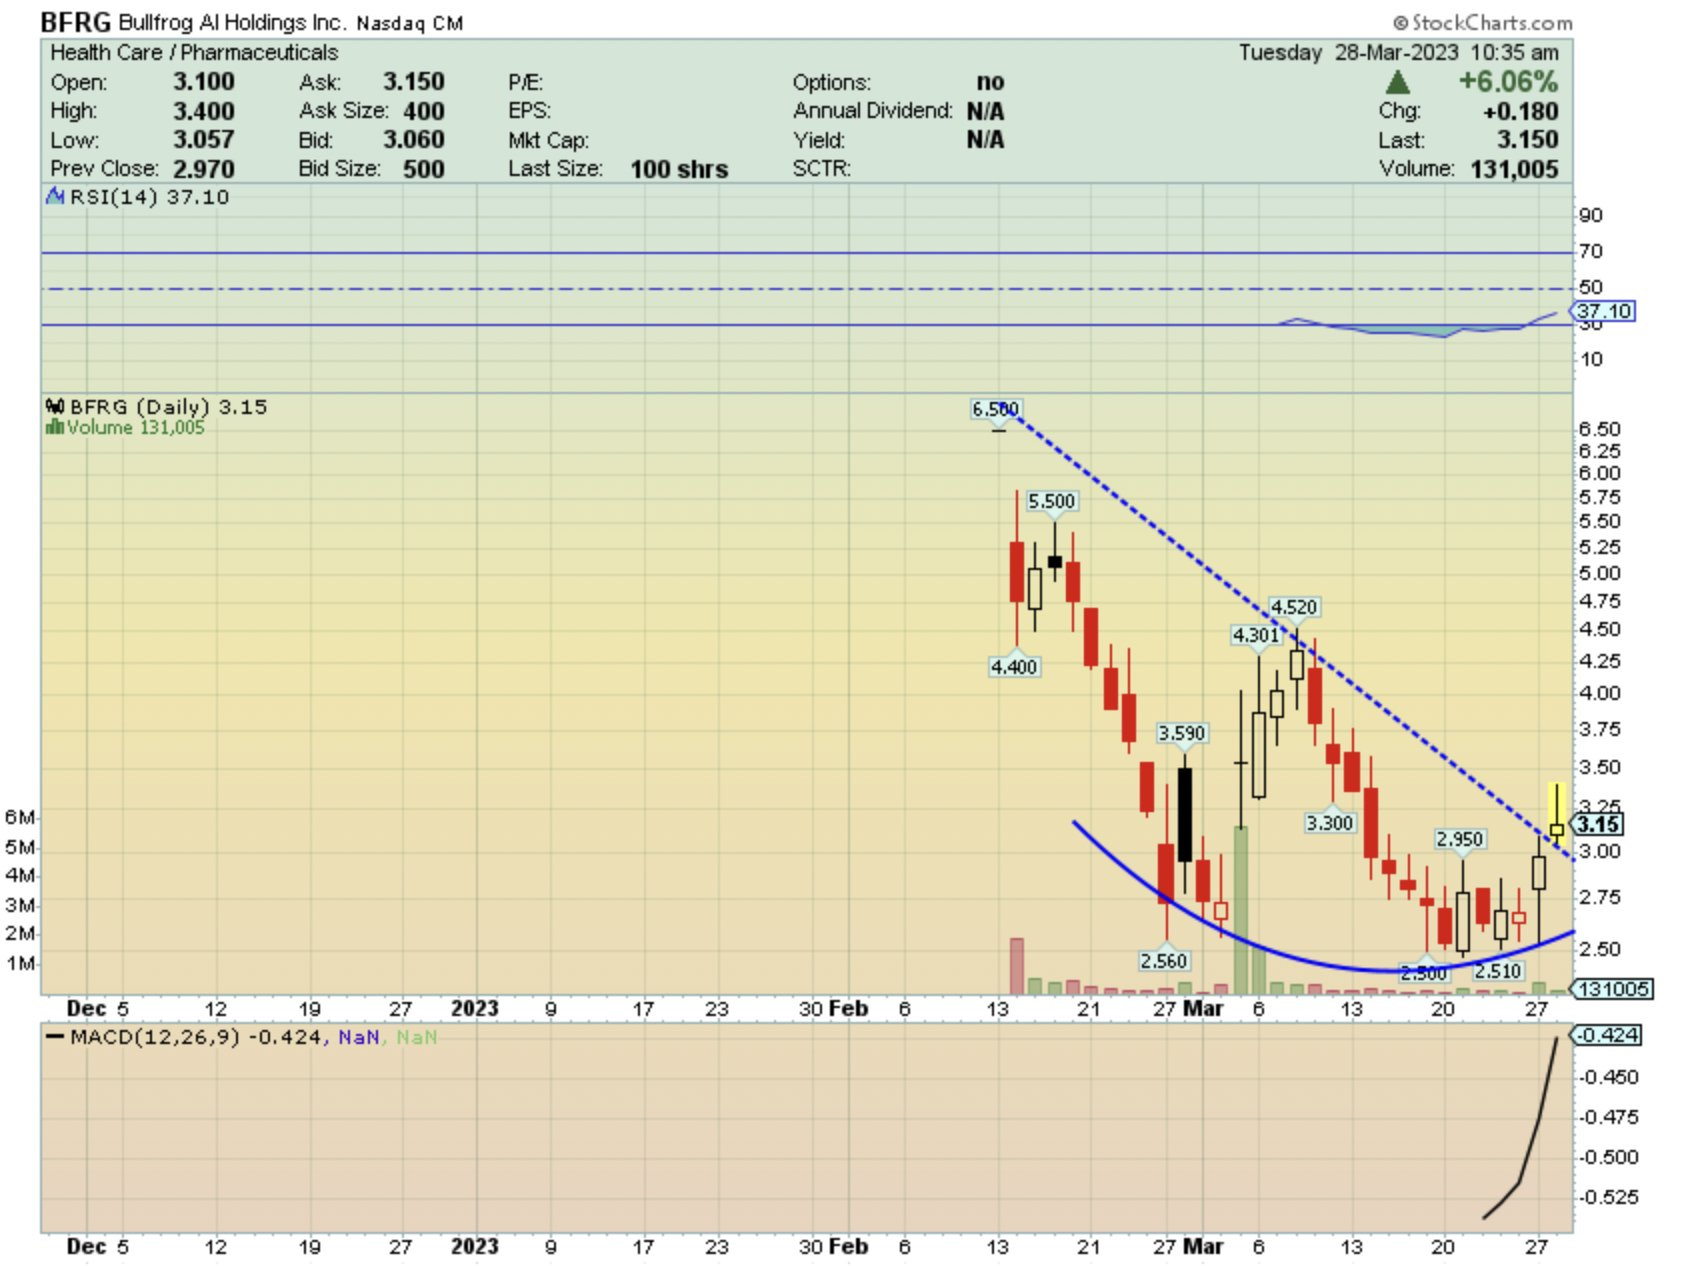Click the 6.50 price axis label
This screenshot has width=1692, height=1266.
tap(1599, 429)
